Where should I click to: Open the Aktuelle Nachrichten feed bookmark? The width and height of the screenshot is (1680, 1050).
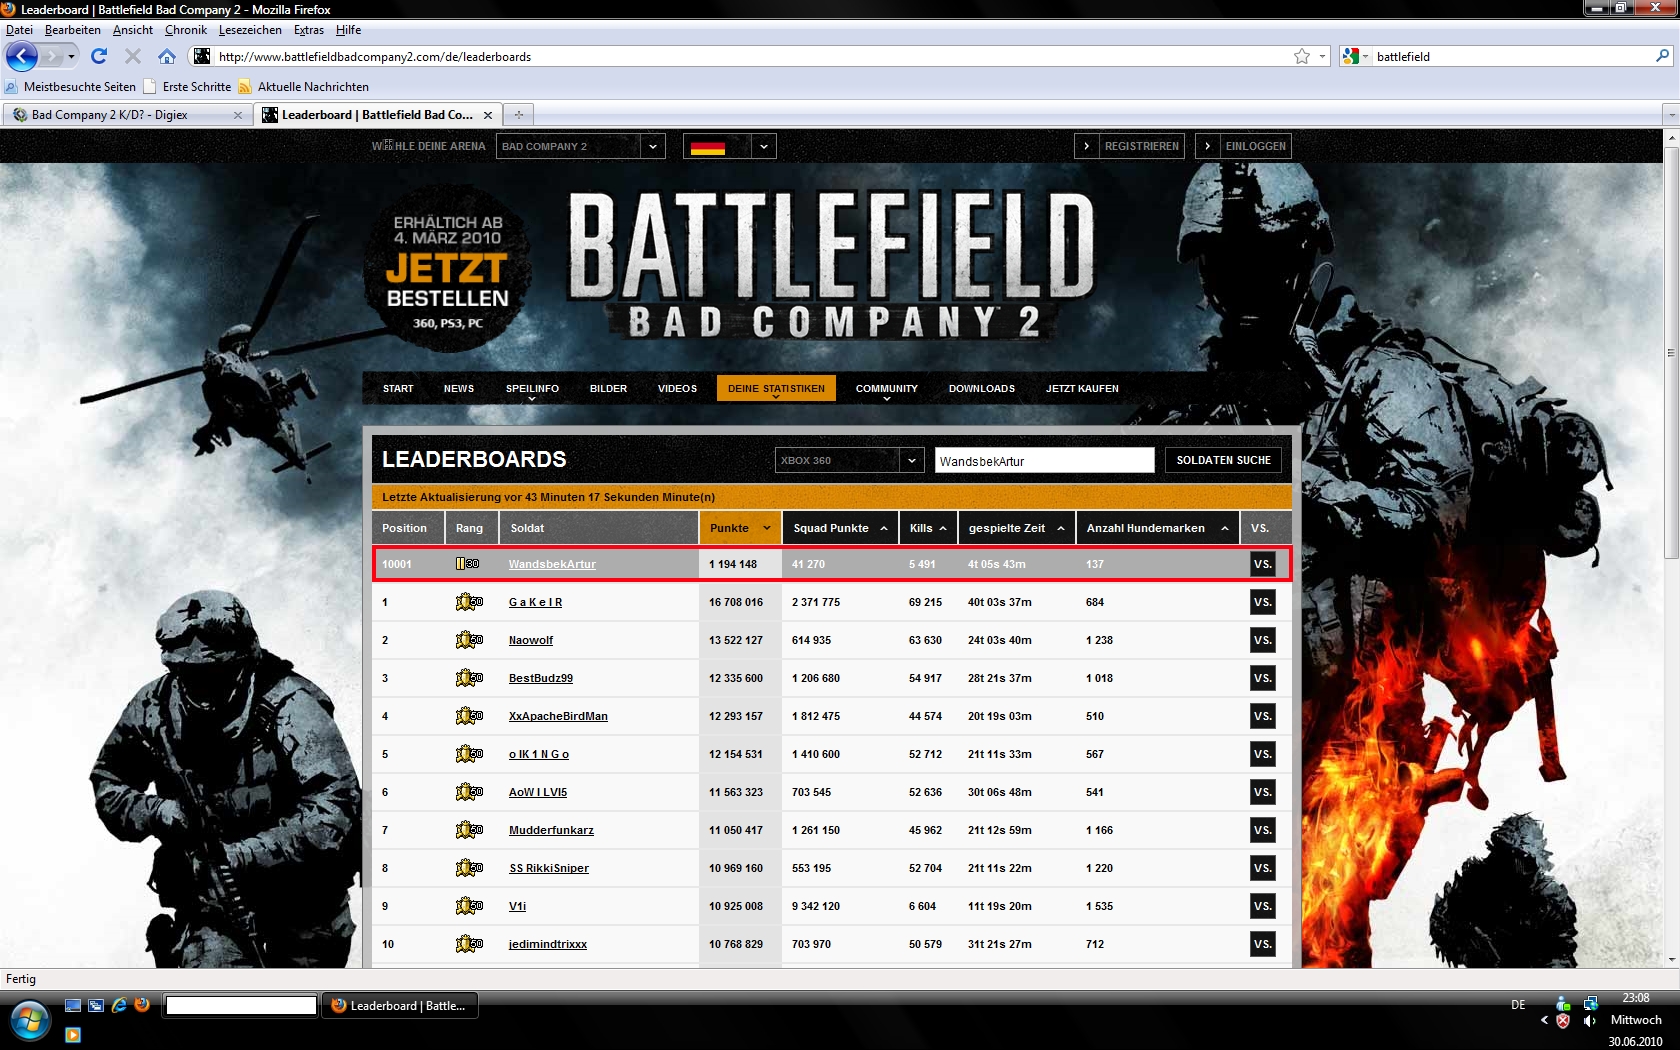click(x=303, y=87)
